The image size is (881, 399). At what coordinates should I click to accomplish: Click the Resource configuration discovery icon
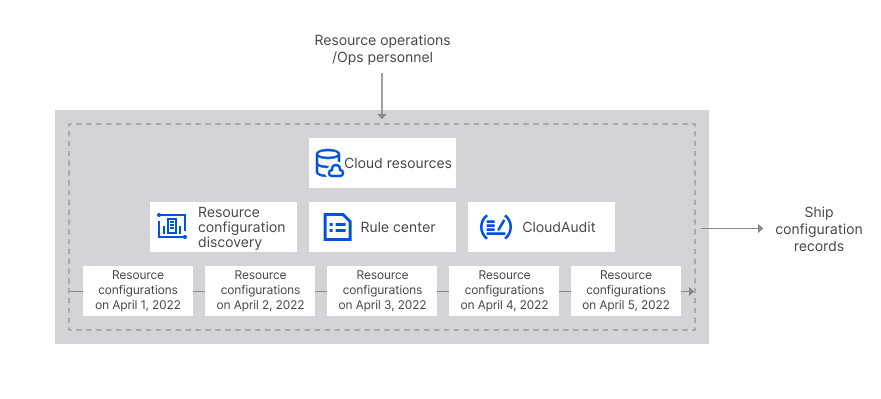(171, 226)
